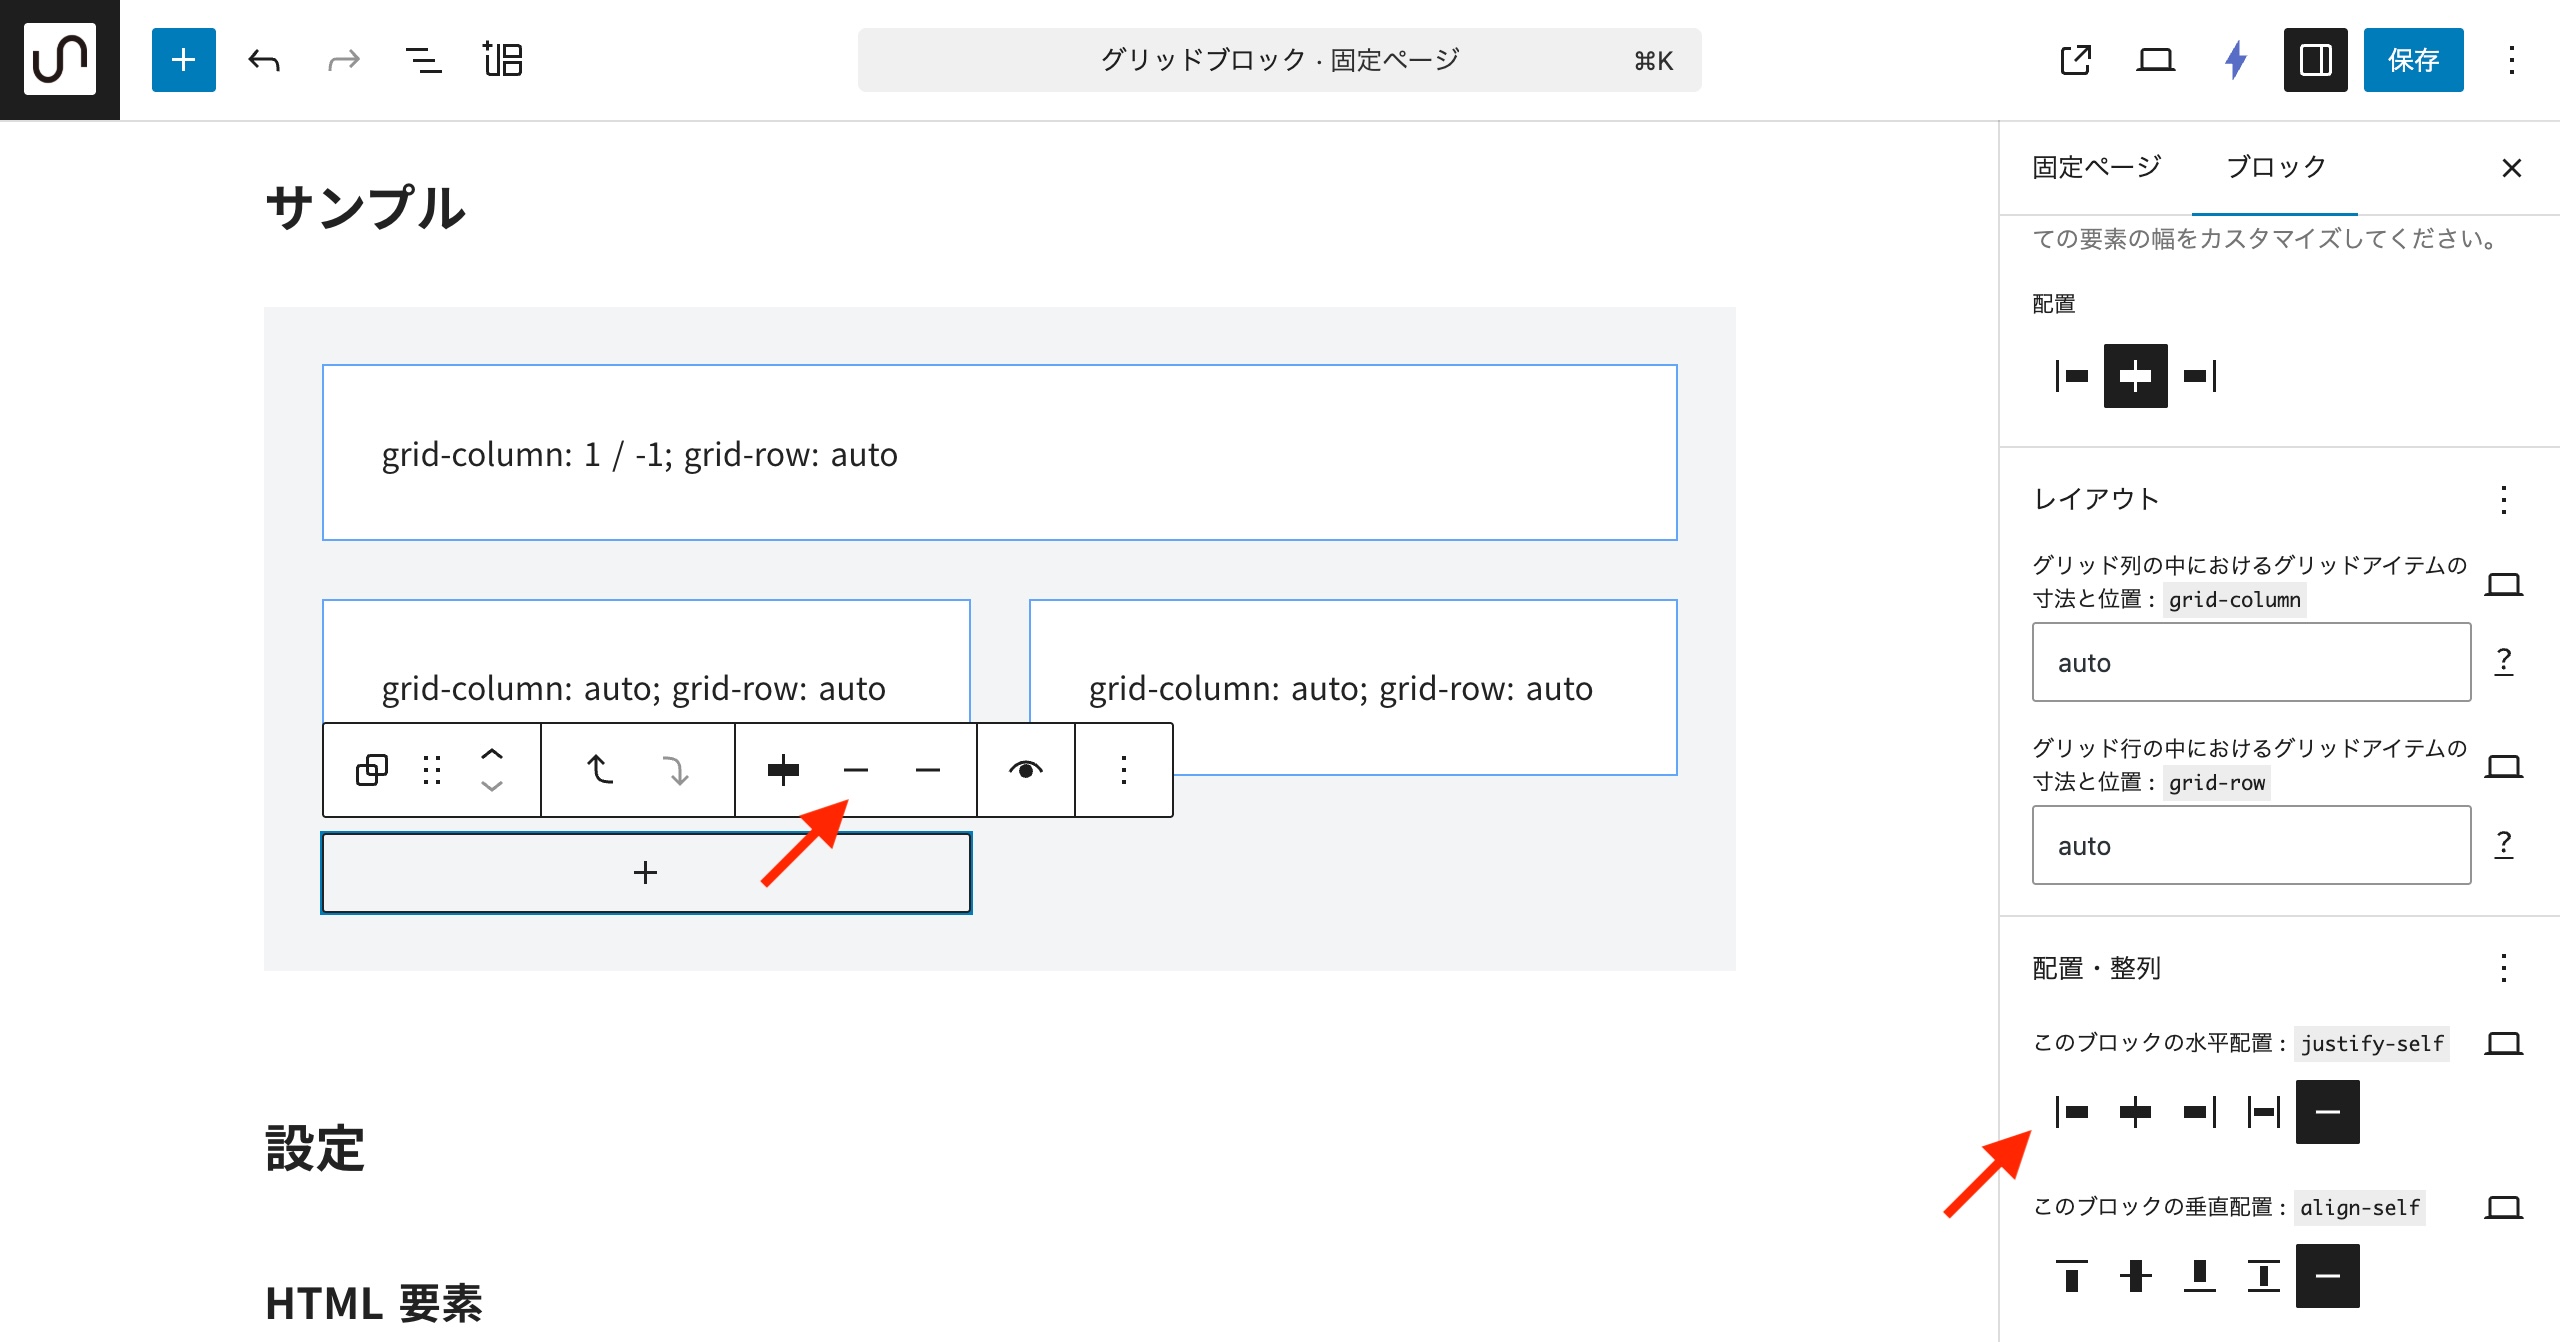Screen dimensions: 2560x1342
Task: Switch to the ブロック tab
Action: pyautogui.click(x=2275, y=167)
